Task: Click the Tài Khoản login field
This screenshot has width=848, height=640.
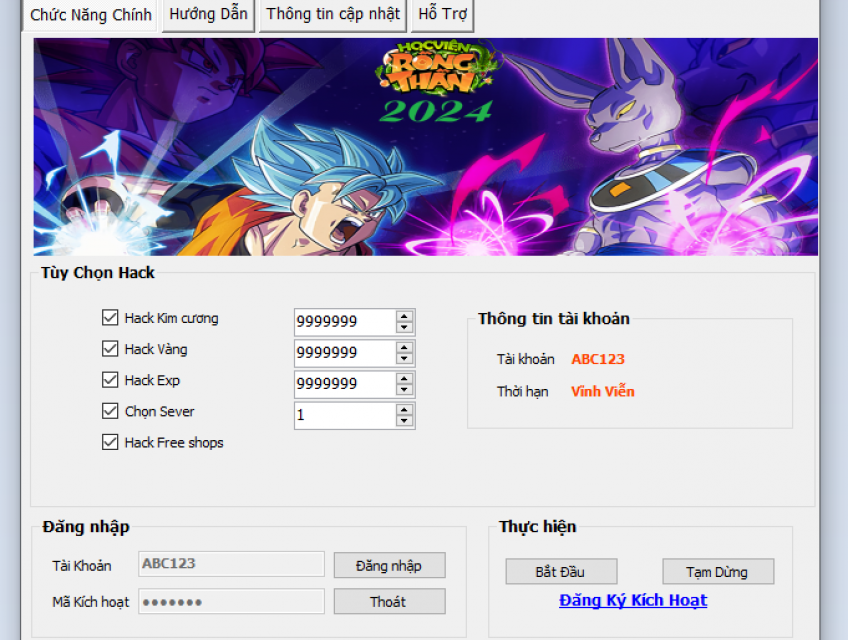Action: click(231, 564)
